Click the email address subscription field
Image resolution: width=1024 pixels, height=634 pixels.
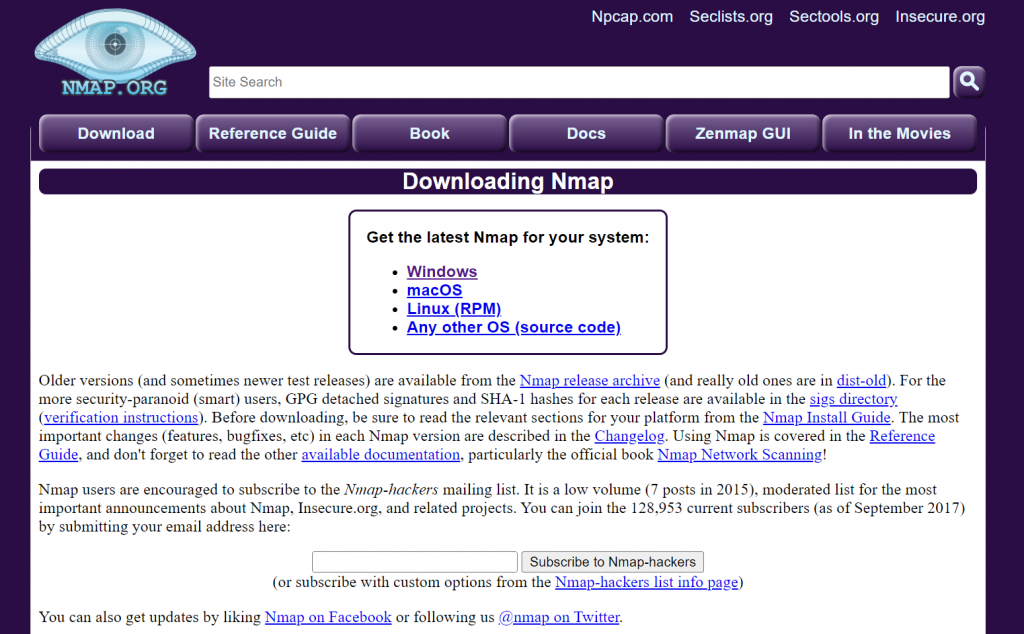415,562
